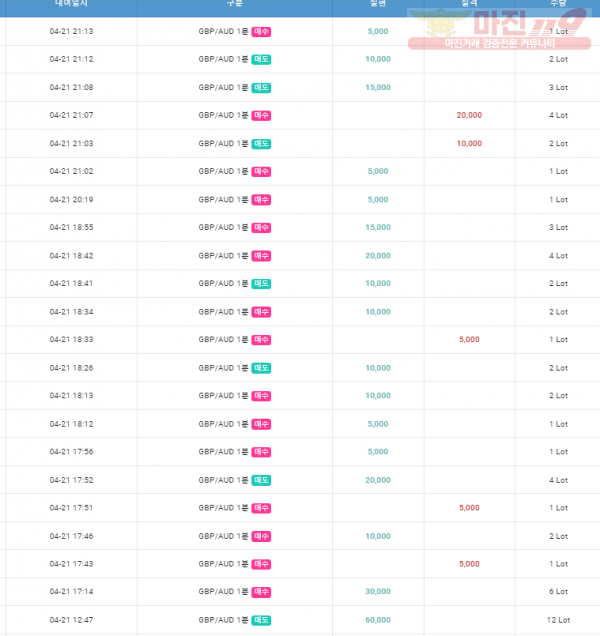This screenshot has width=600, height=636.
Task: Click the 10,000 loss on 04-21 21:03 row
Action: coord(469,144)
